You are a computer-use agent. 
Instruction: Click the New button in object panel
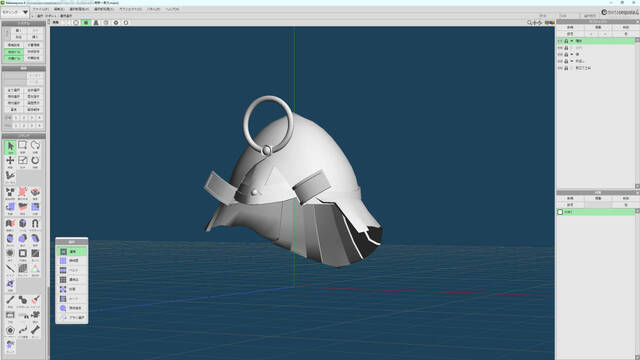click(570, 27)
